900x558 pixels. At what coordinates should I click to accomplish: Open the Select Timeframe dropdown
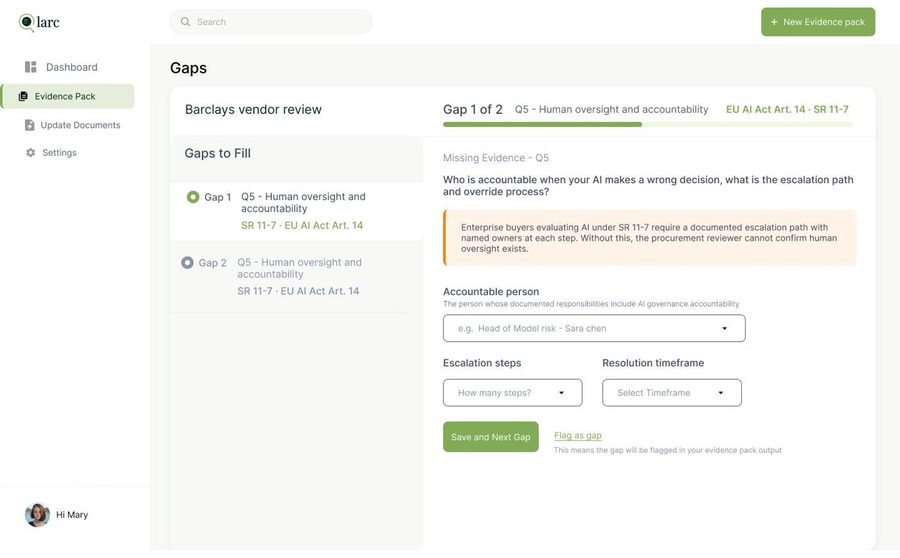pos(672,393)
